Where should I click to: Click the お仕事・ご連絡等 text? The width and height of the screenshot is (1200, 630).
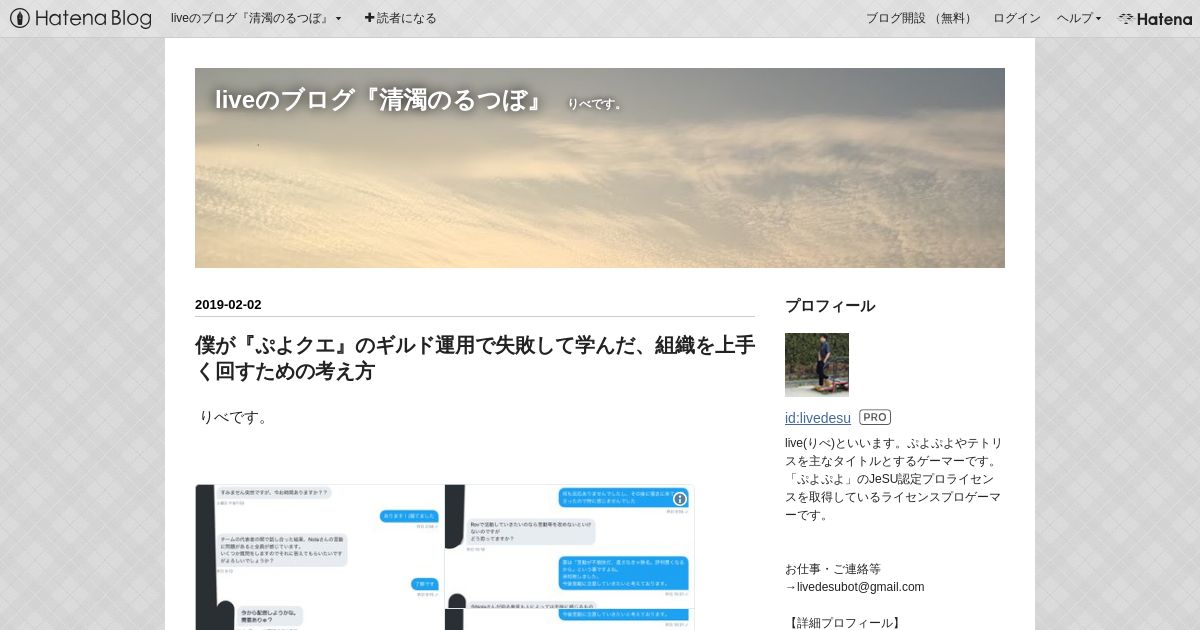point(833,569)
